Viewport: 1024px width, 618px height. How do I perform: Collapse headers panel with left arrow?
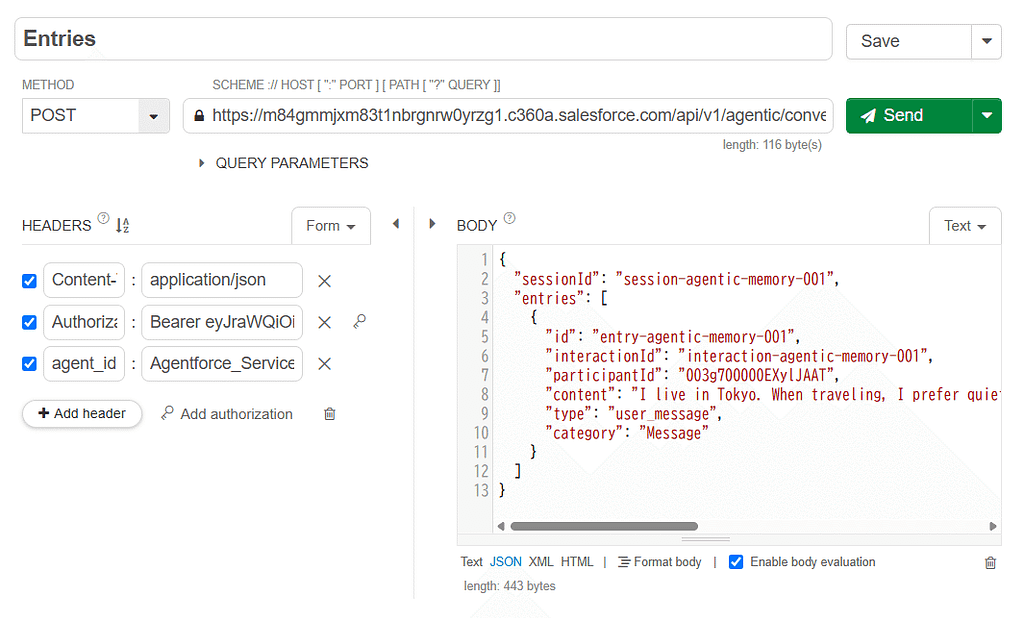point(396,224)
